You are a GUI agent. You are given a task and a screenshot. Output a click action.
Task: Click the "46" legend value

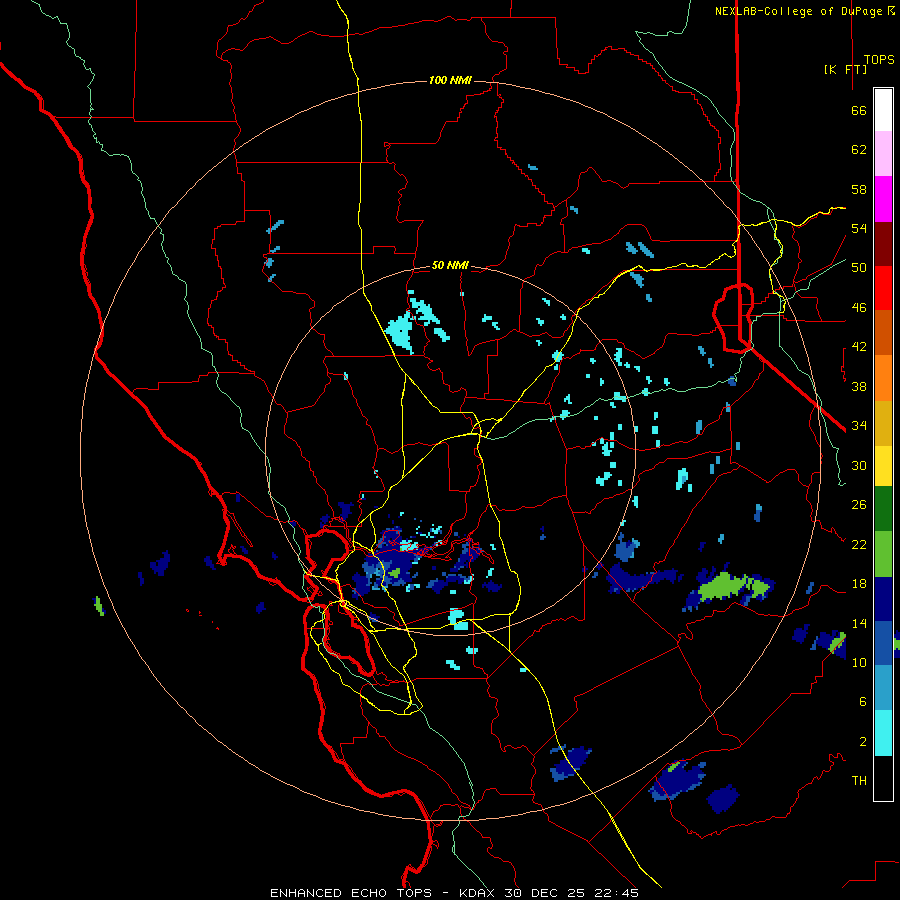(x=859, y=307)
